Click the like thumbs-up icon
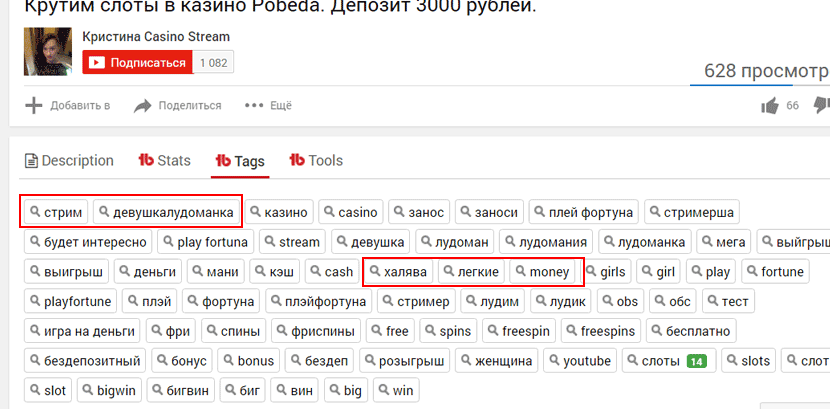This screenshot has width=830, height=409. coord(770,106)
